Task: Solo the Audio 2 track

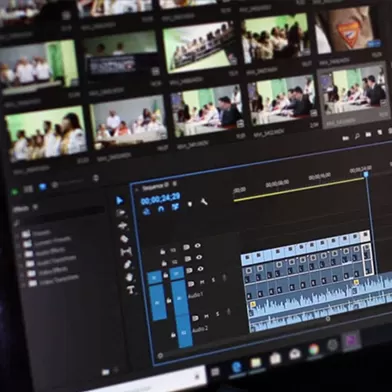Action: 218,314
